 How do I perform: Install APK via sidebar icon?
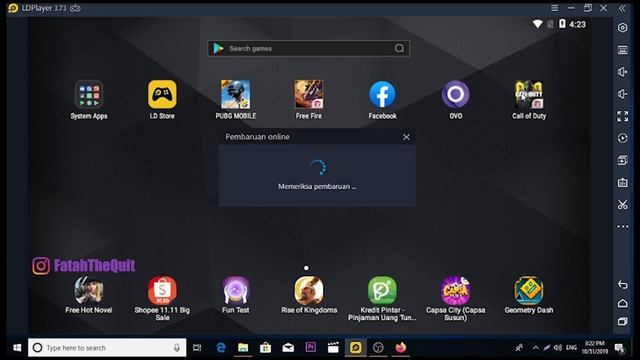[x=622, y=182]
